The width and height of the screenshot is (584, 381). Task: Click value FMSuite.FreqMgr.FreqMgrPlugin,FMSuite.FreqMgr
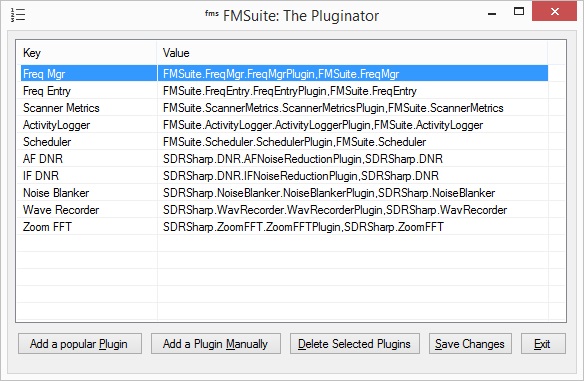coord(281,74)
